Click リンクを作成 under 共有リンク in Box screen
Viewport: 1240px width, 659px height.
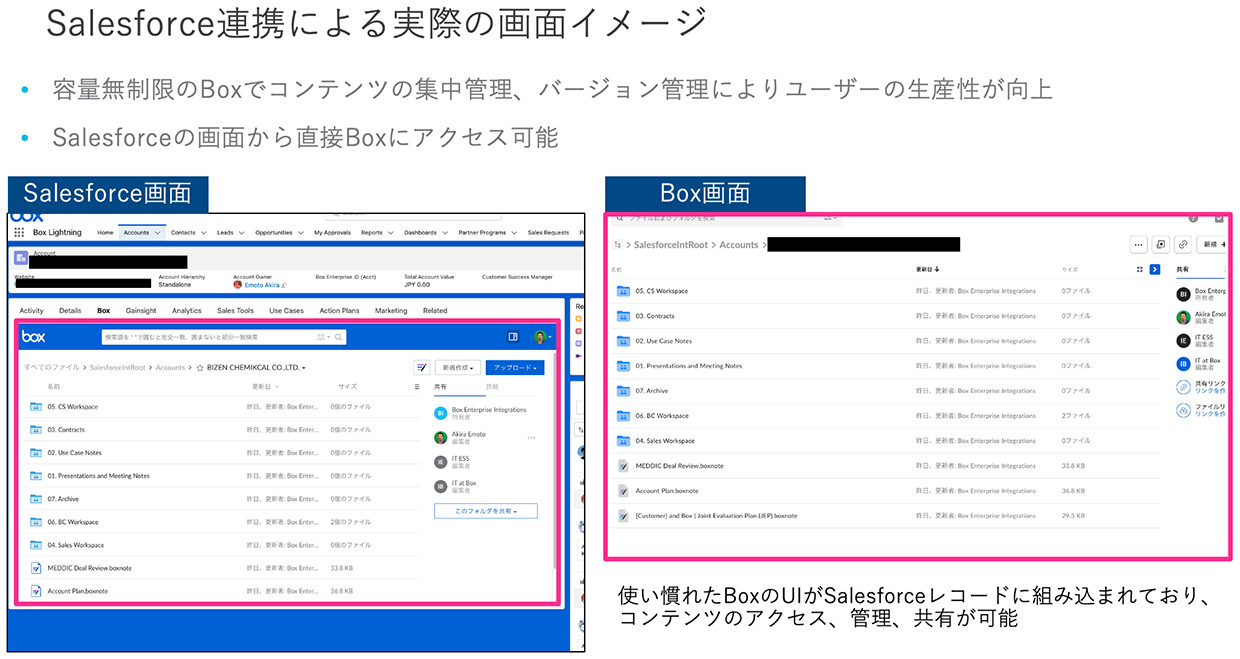[1208, 391]
